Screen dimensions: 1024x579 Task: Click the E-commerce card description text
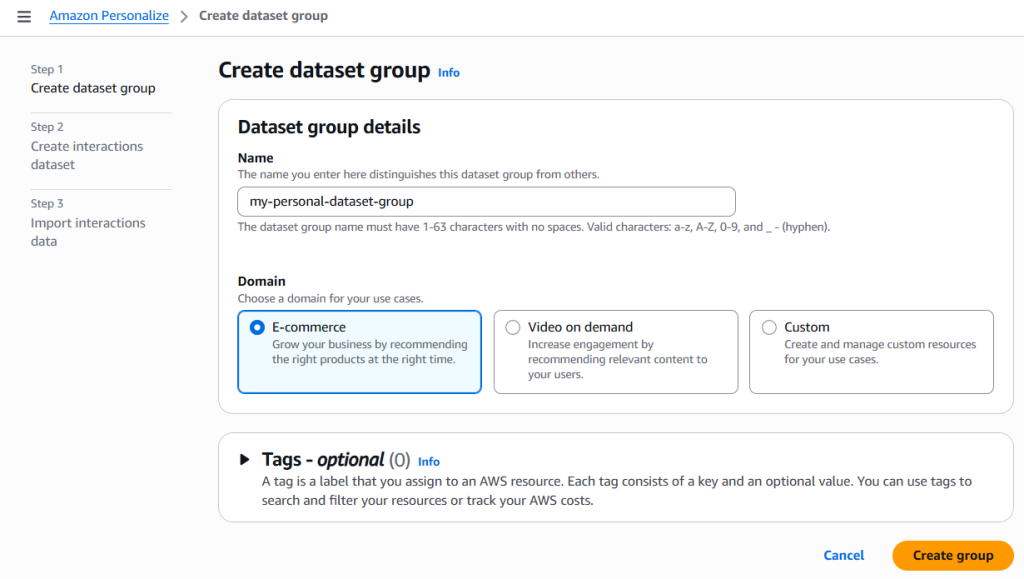pyautogui.click(x=370, y=352)
